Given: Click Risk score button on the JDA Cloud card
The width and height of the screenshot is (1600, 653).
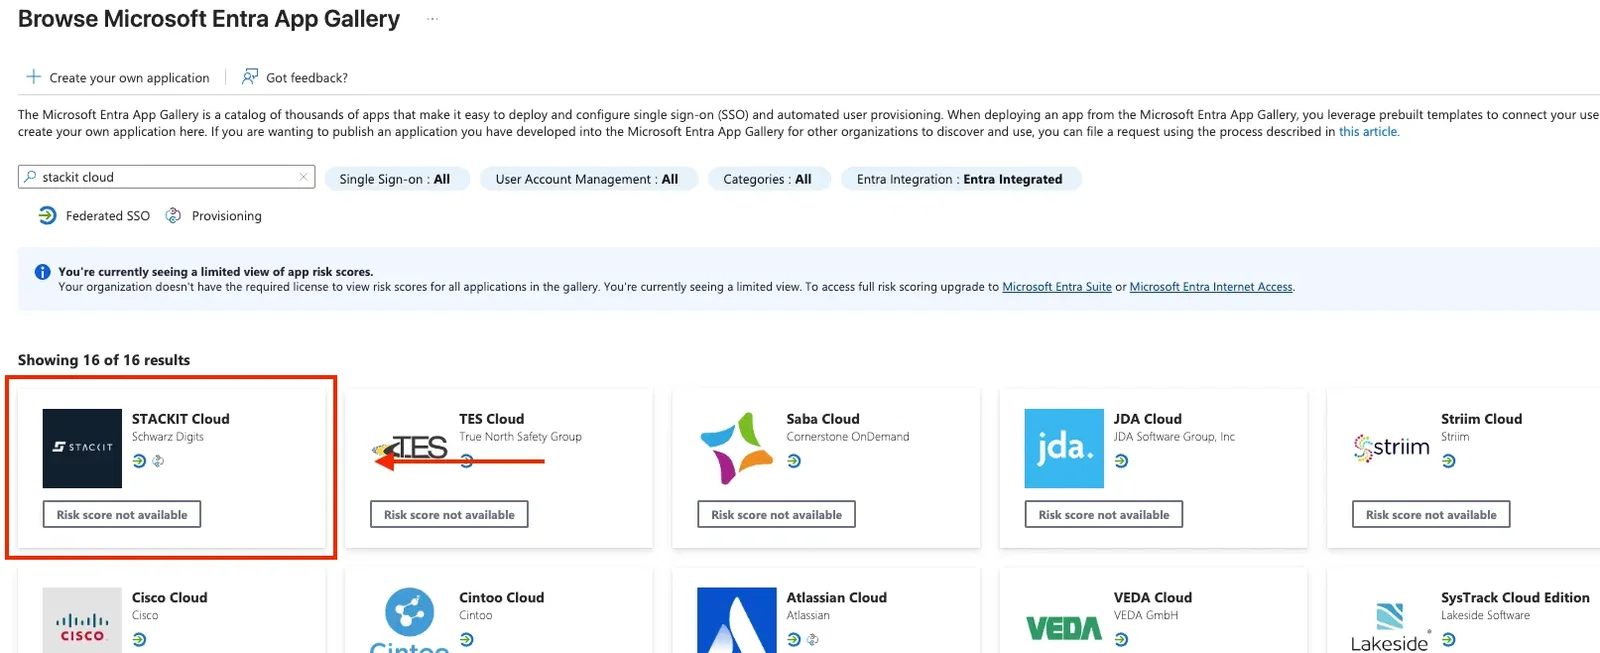Looking at the screenshot, I should point(1104,514).
